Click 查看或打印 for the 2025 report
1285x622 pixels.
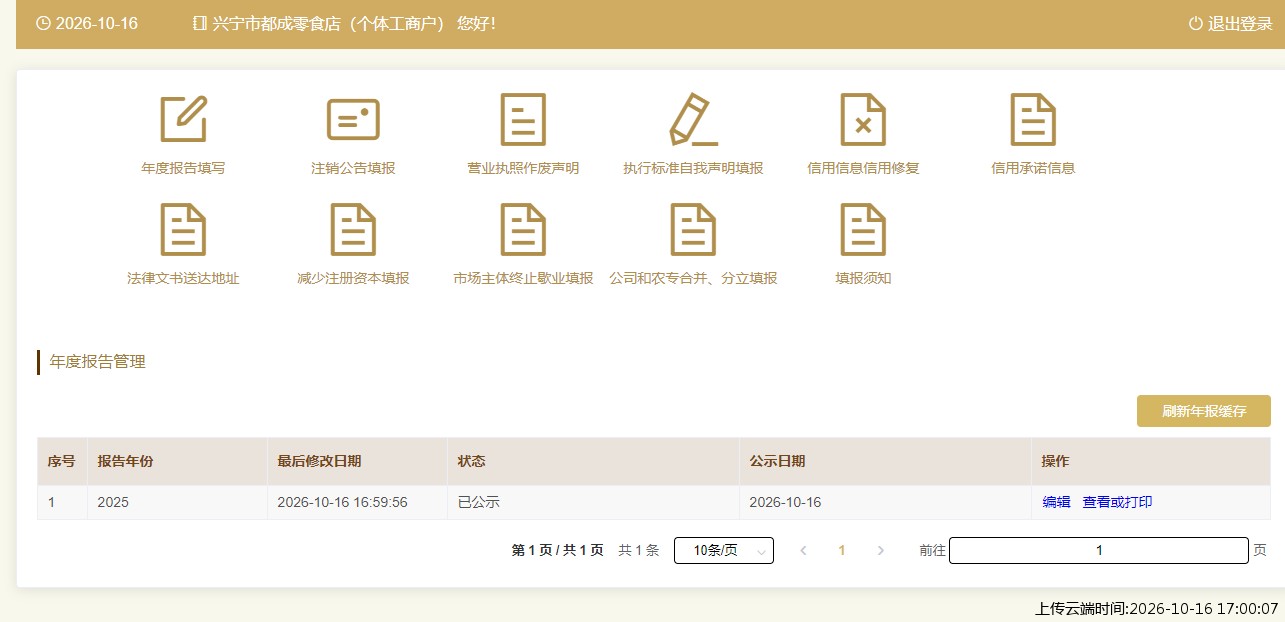click(1117, 502)
